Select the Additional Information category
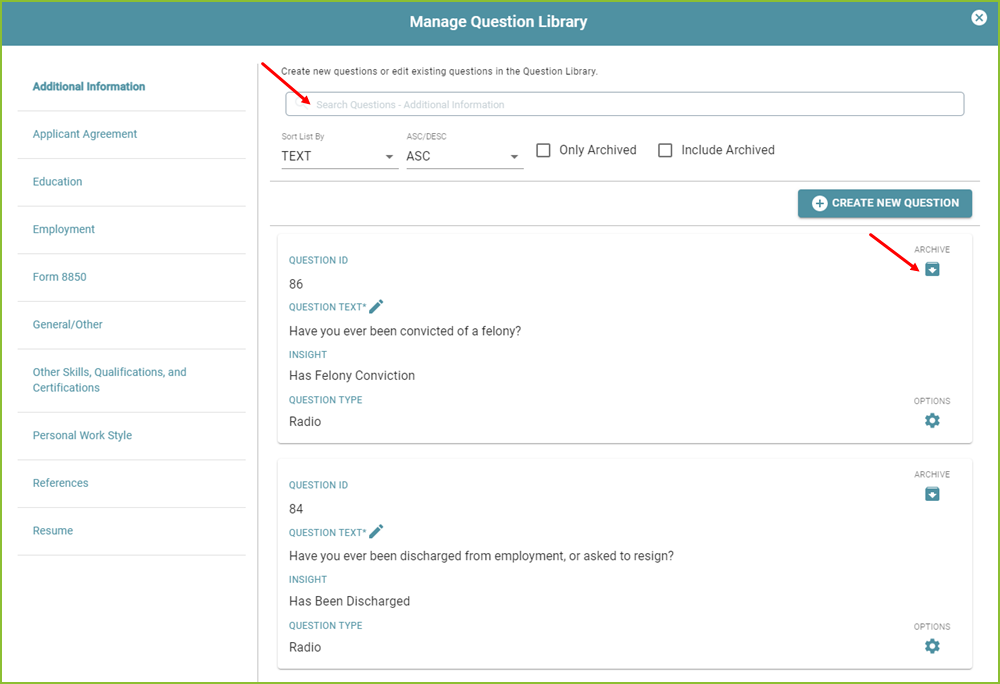The width and height of the screenshot is (1000, 684). click(x=89, y=87)
